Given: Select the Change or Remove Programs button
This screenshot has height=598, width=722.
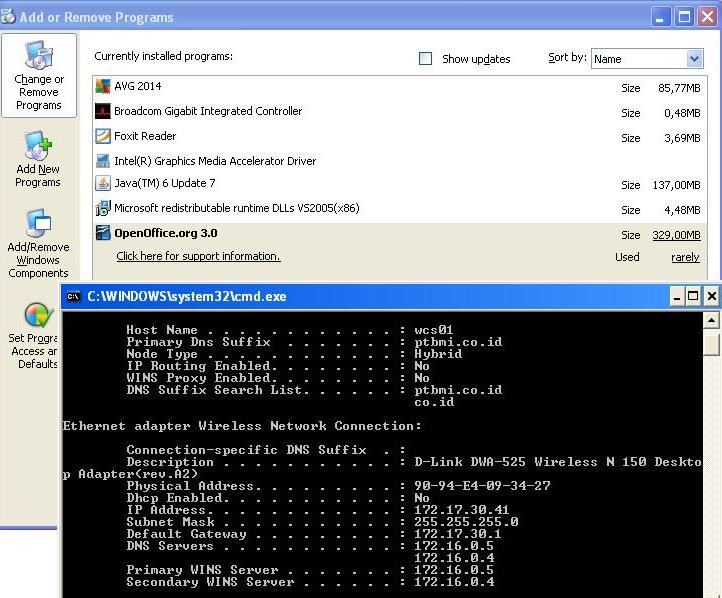Looking at the screenshot, I should pos(38,76).
